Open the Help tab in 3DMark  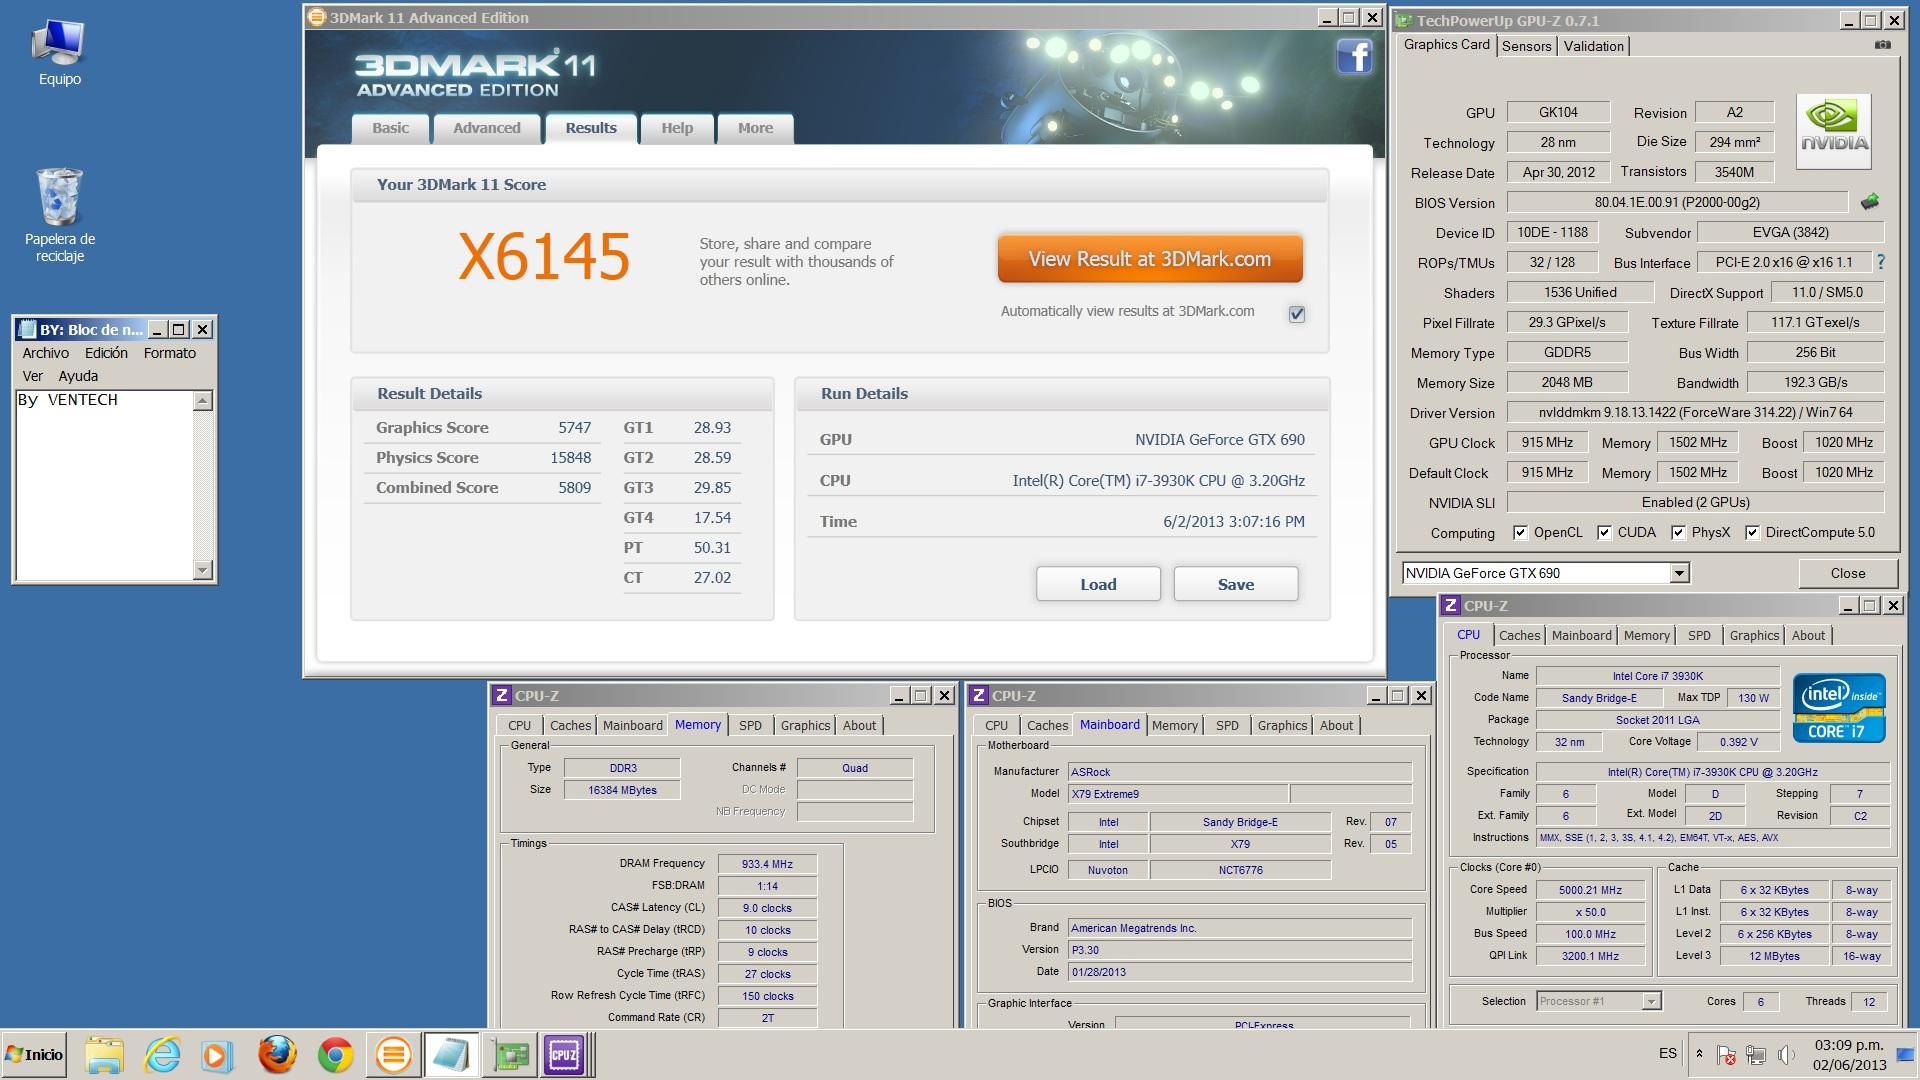pos(677,128)
